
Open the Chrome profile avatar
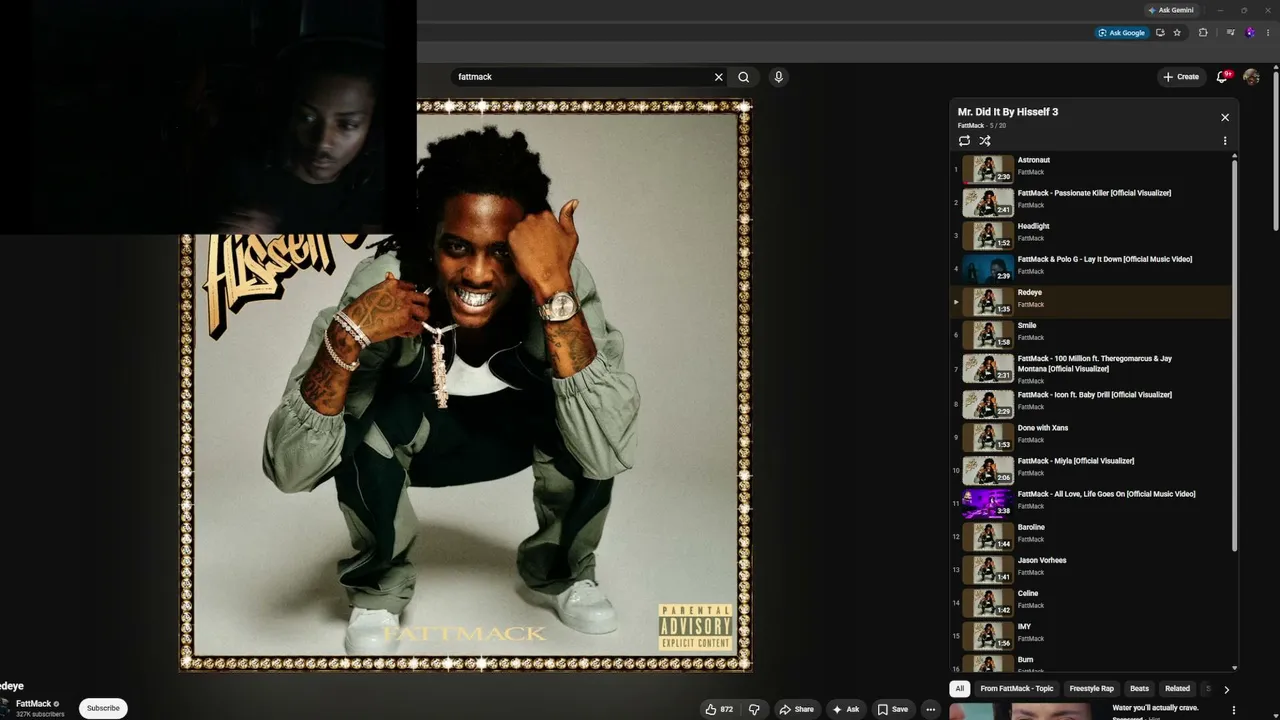[x=1250, y=33]
